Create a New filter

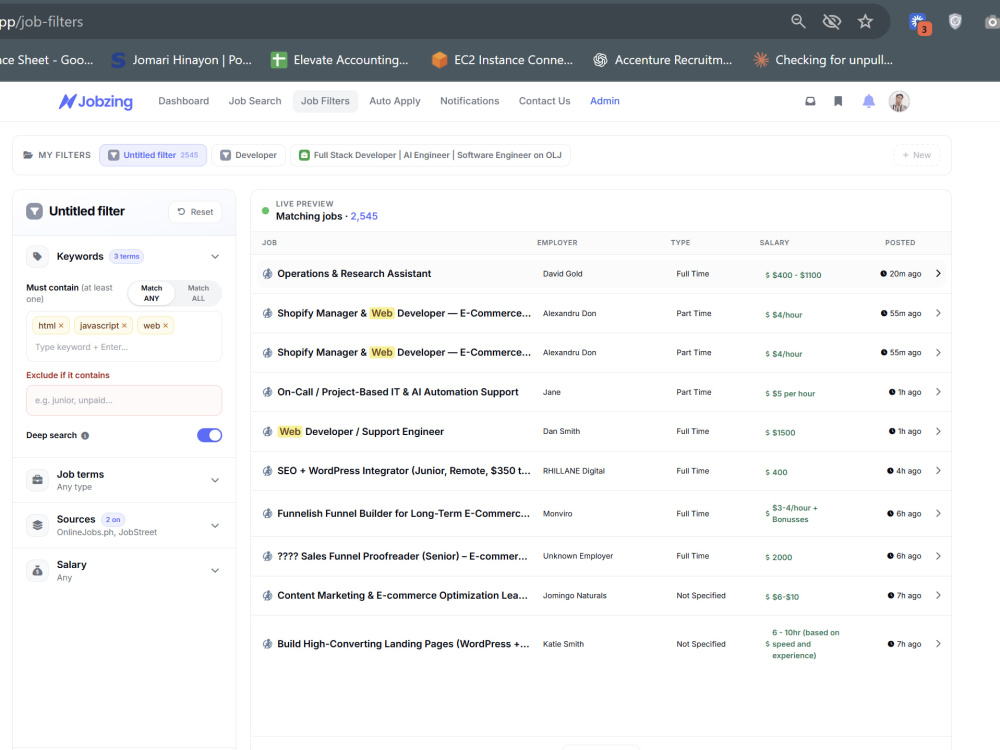pyautogui.click(x=916, y=155)
